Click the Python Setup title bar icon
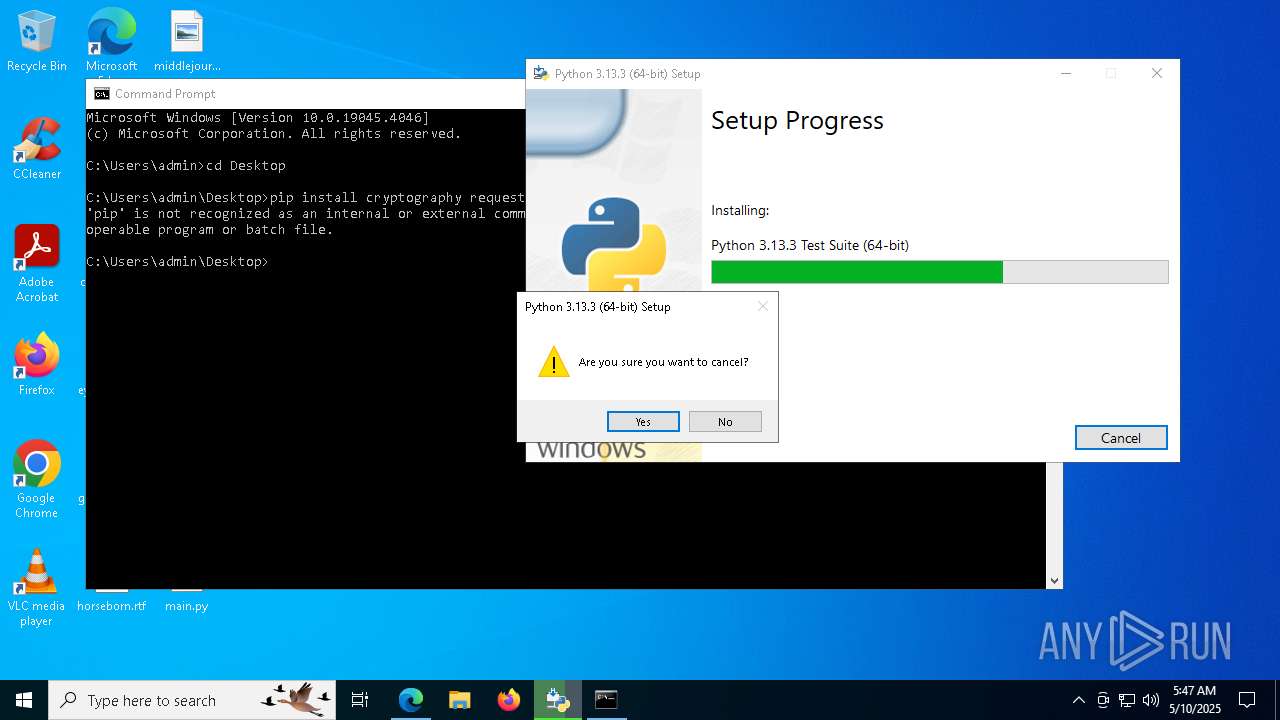 pyautogui.click(x=541, y=73)
